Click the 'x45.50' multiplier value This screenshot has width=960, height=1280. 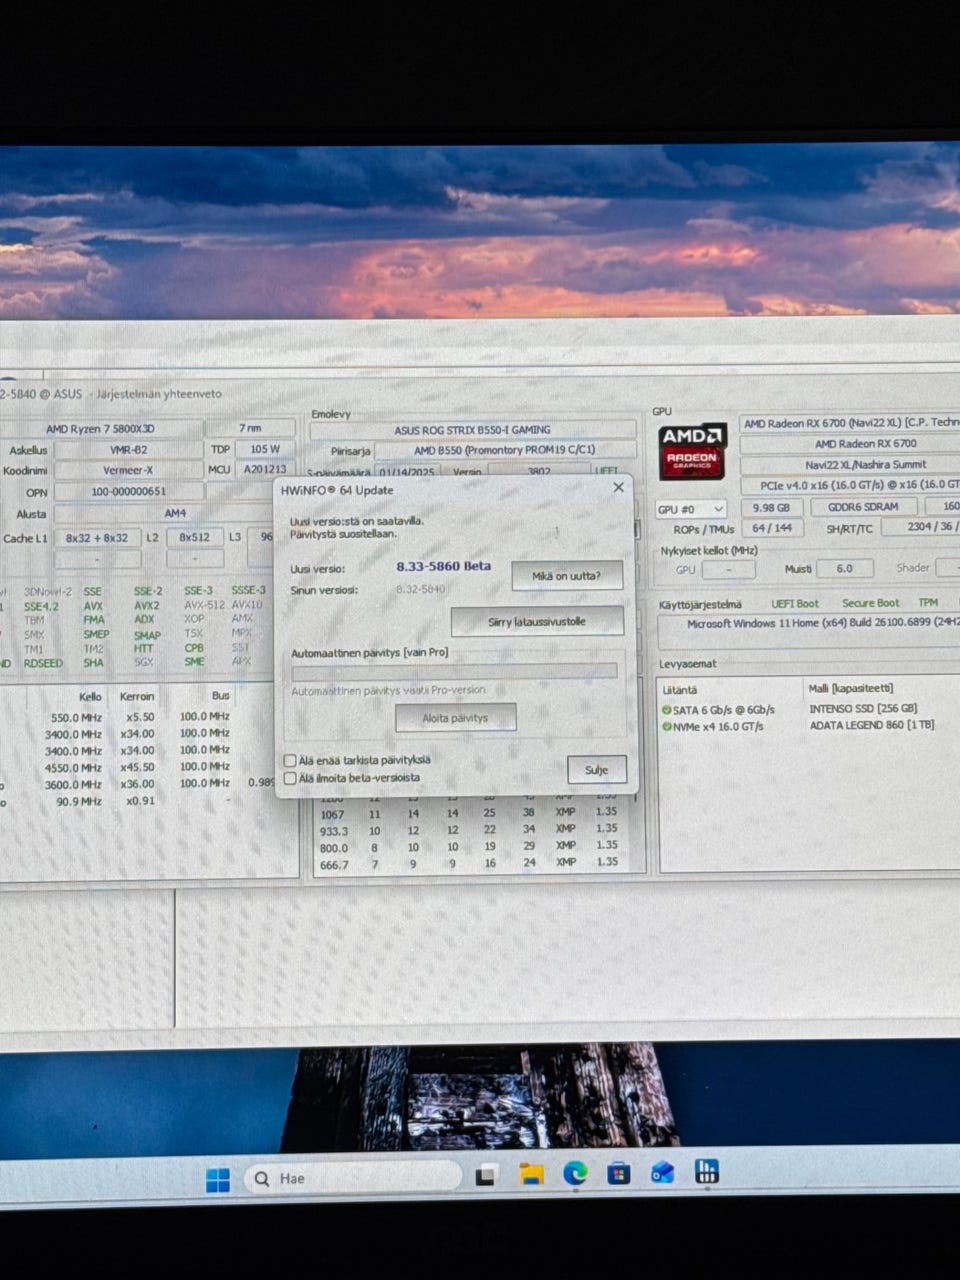pyautogui.click(x=139, y=768)
